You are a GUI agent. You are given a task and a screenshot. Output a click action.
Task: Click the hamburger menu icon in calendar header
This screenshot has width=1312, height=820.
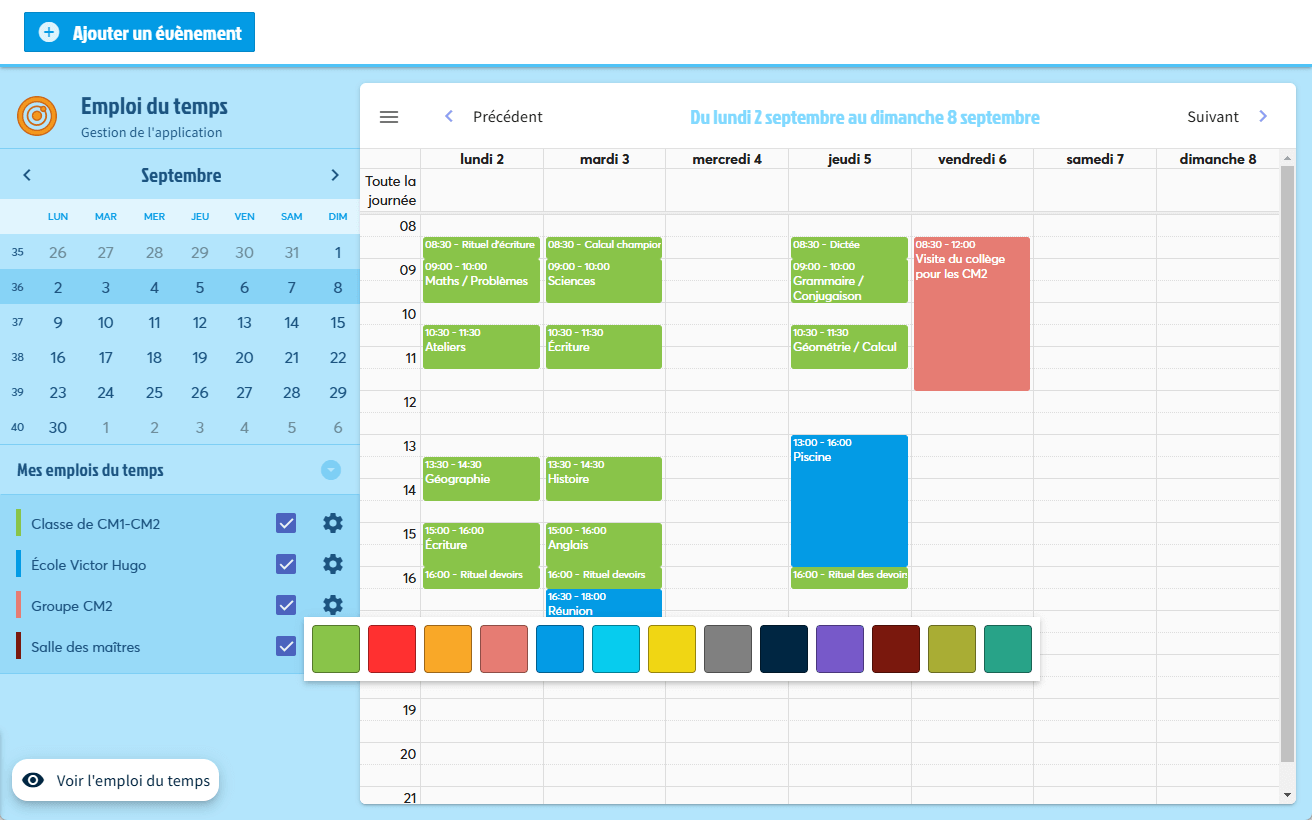(389, 117)
